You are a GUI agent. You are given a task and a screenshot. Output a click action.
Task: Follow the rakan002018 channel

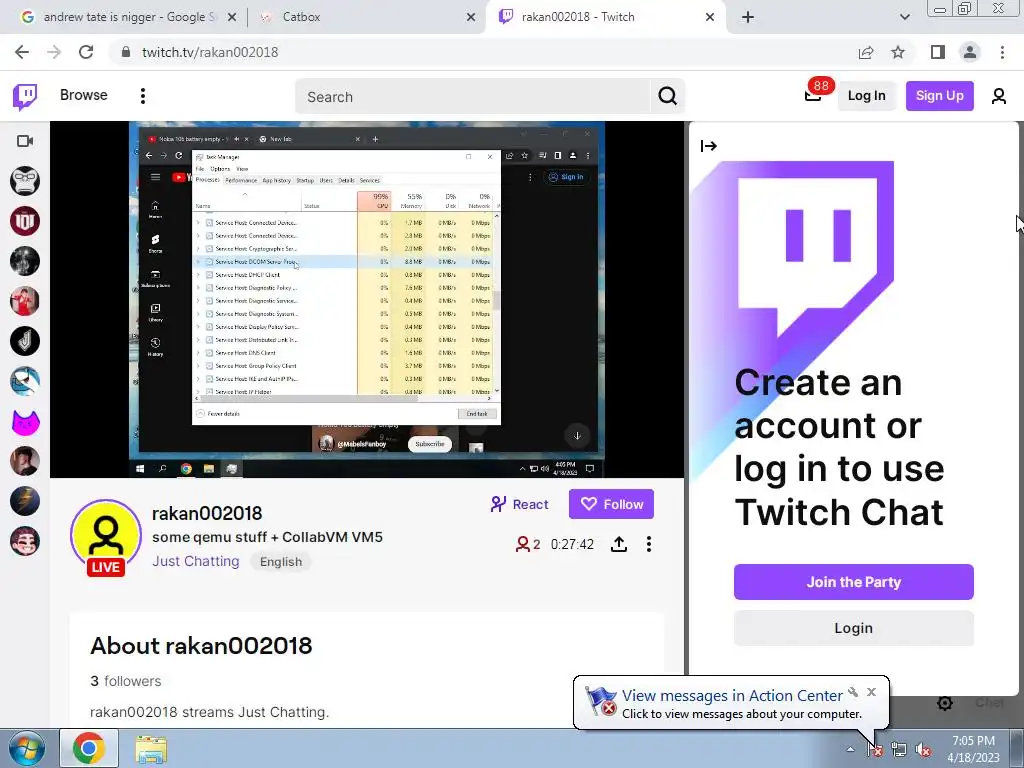tap(611, 504)
